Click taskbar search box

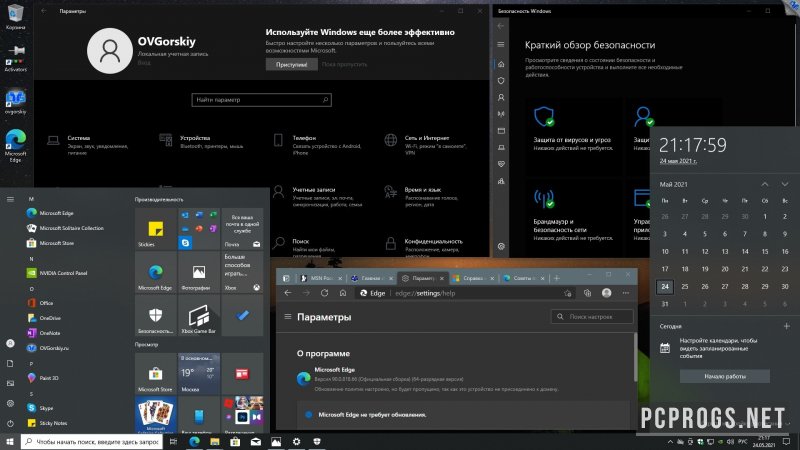(x=92, y=441)
